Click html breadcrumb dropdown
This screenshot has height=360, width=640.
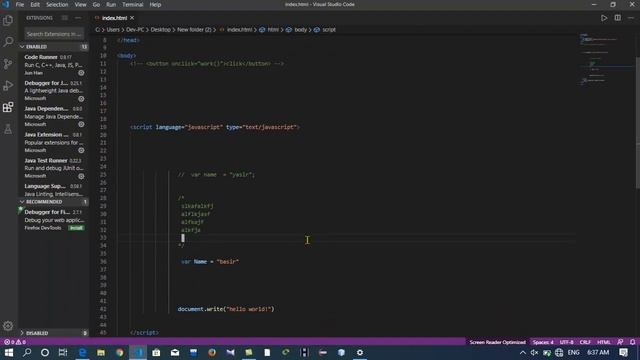269,30
